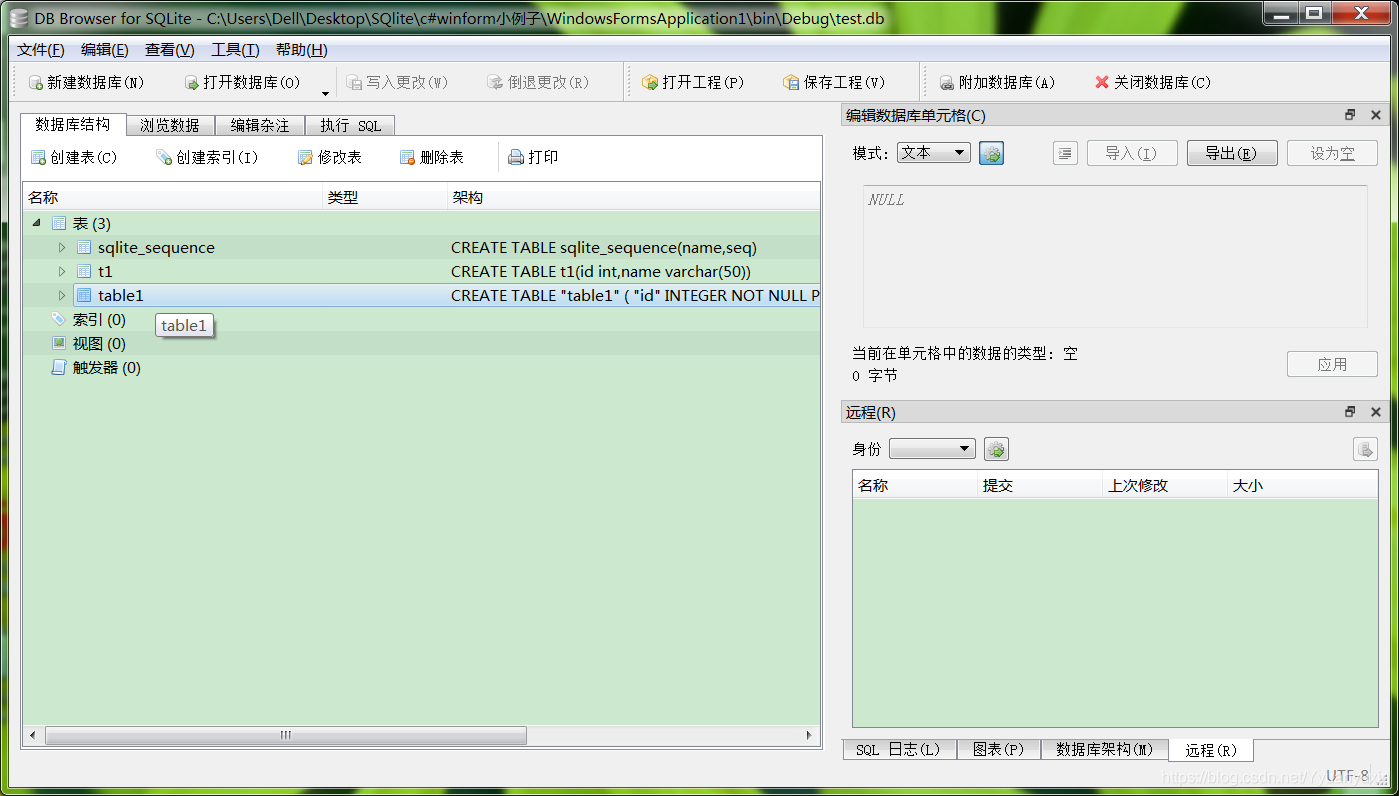Switch to 图表(P) bottom tab

999,750
